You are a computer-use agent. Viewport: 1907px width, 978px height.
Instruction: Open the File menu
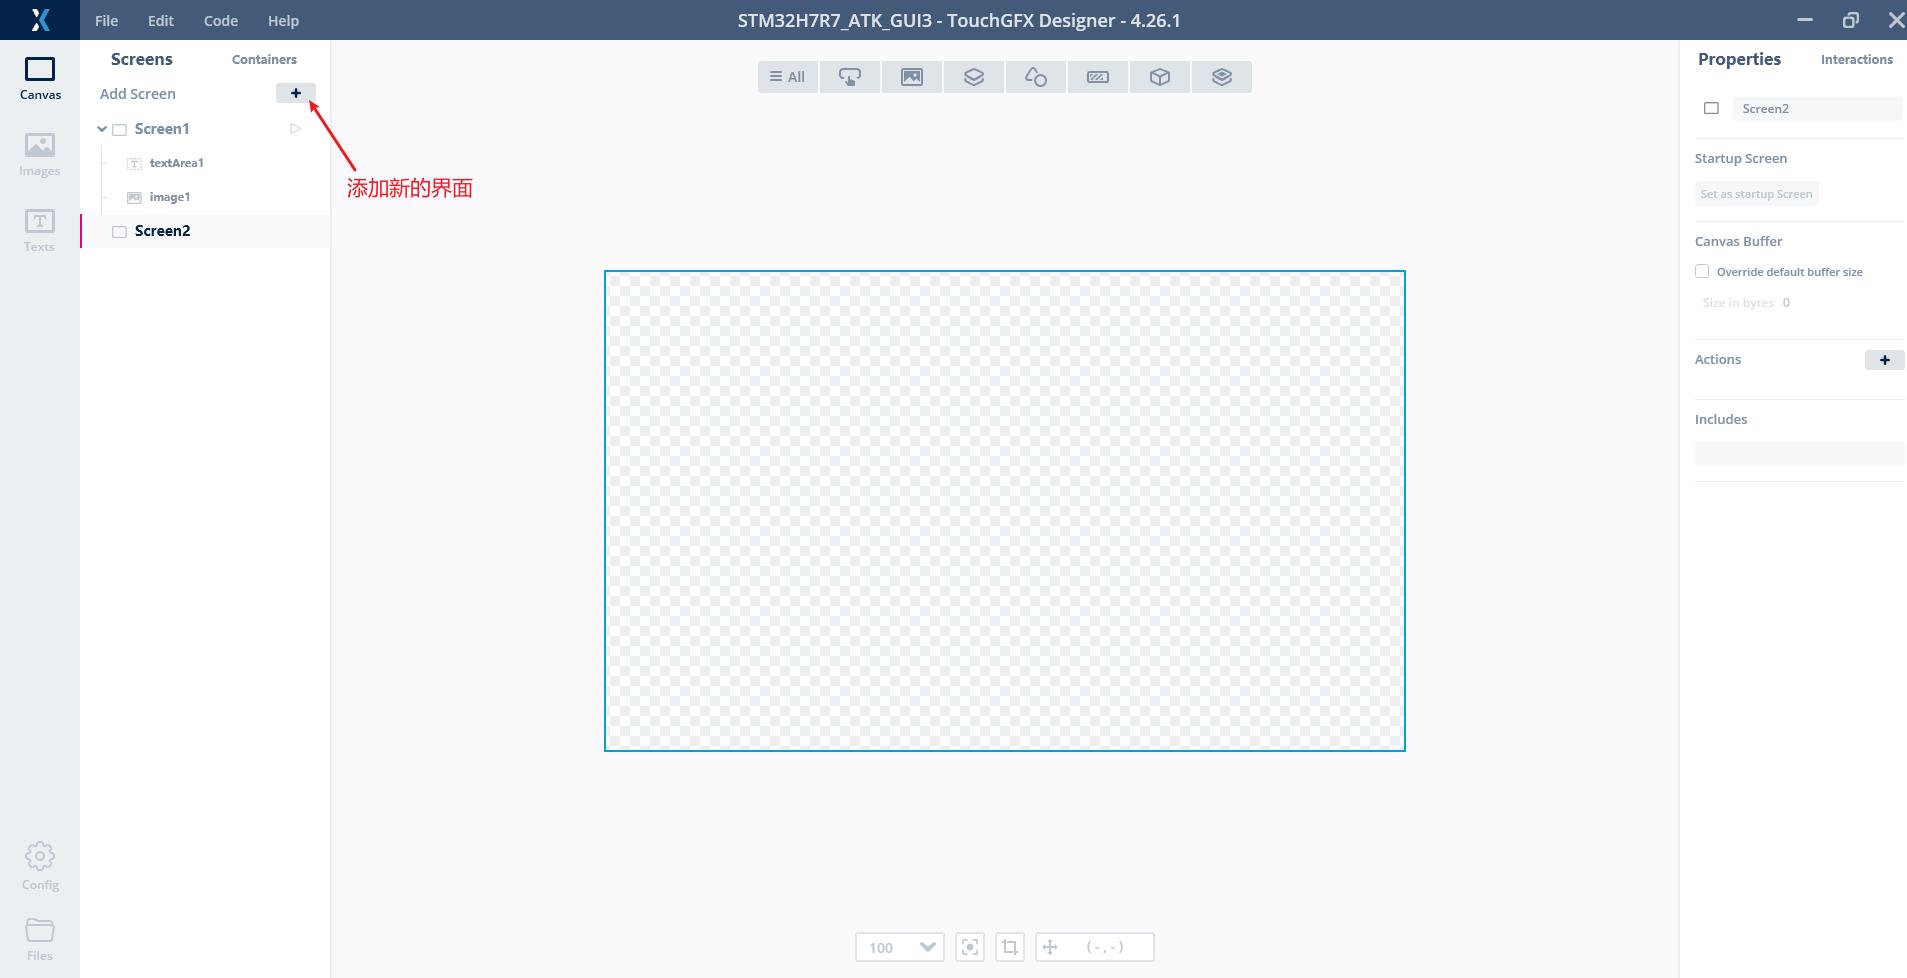106,20
